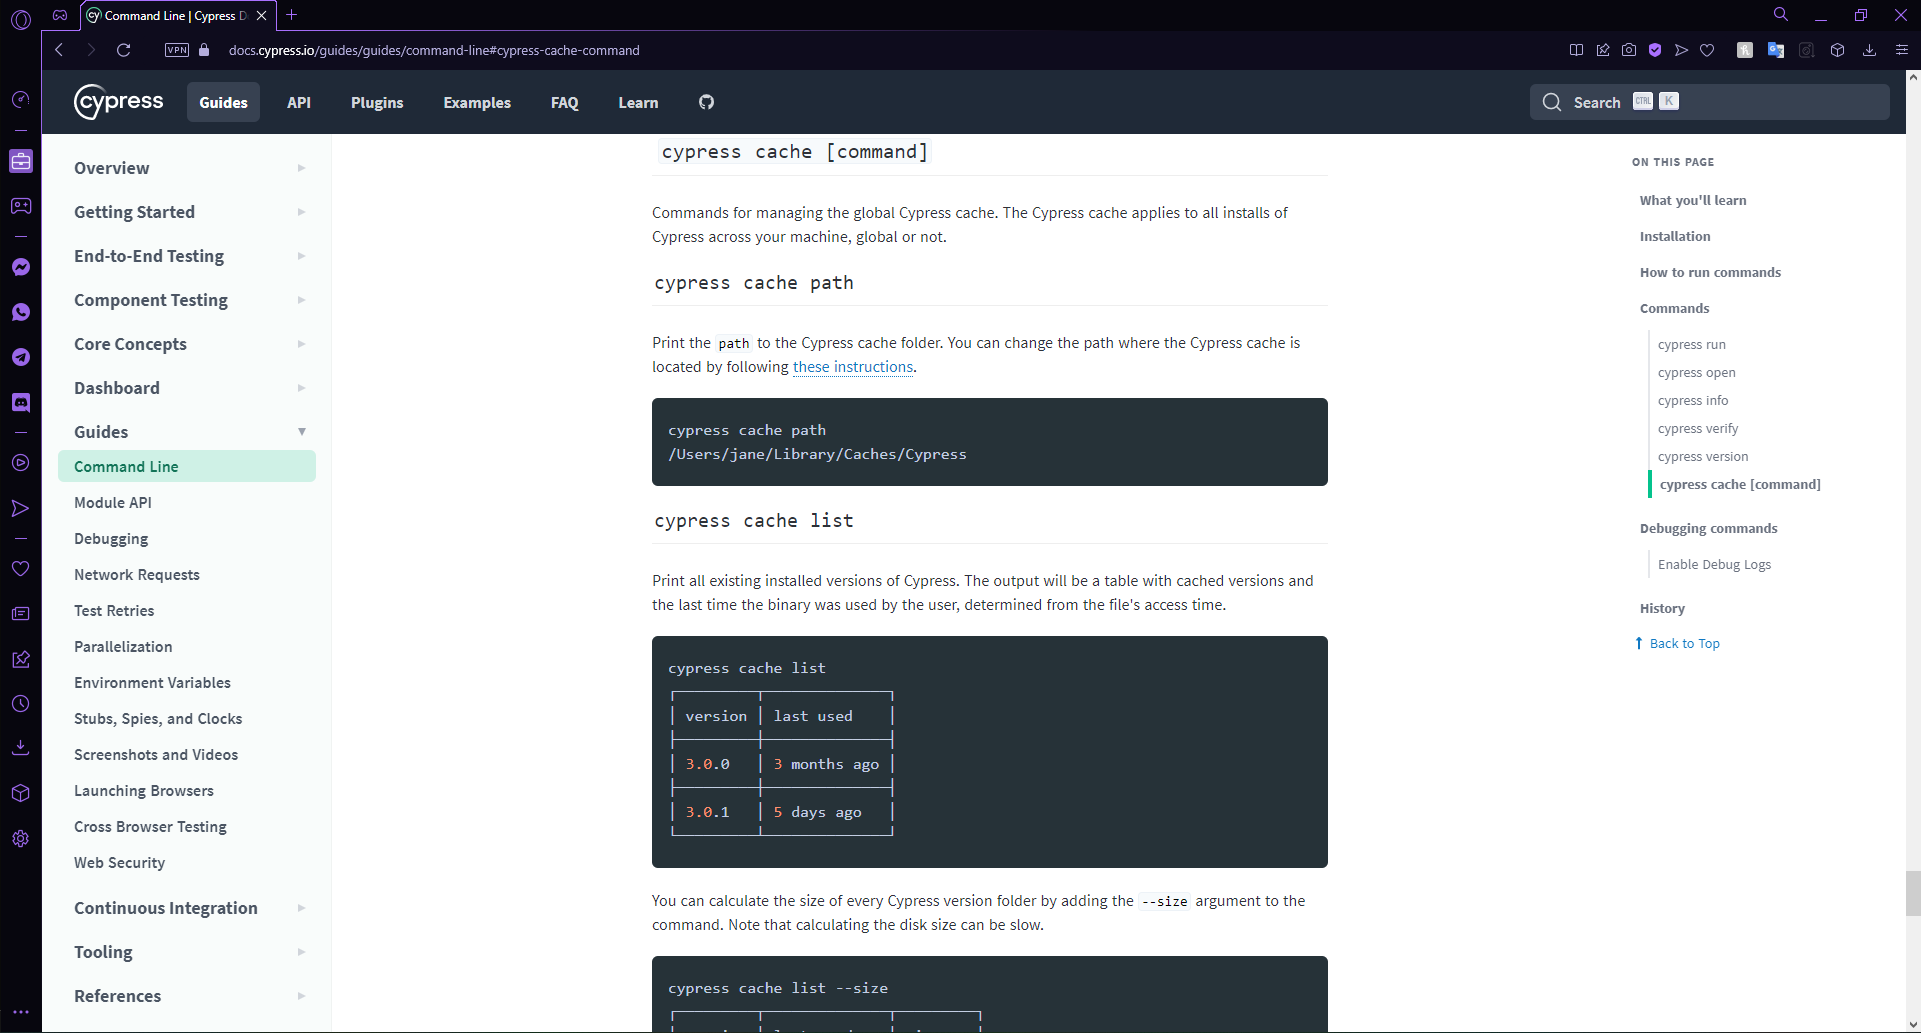Open Downloads icon in the sidebar
The height and width of the screenshot is (1033, 1921).
[20, 748]
